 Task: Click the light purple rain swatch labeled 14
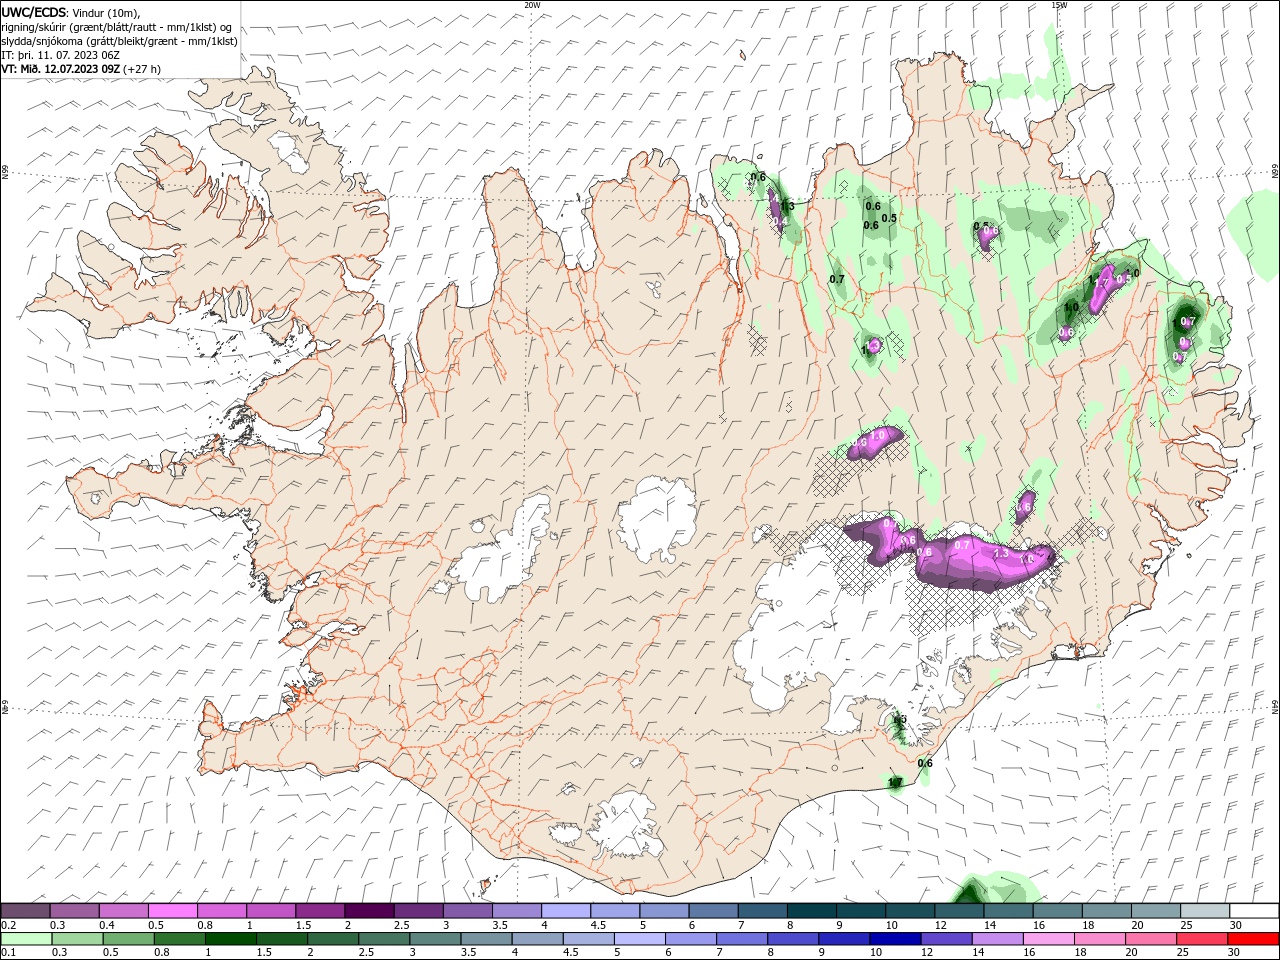pos(997,939)
